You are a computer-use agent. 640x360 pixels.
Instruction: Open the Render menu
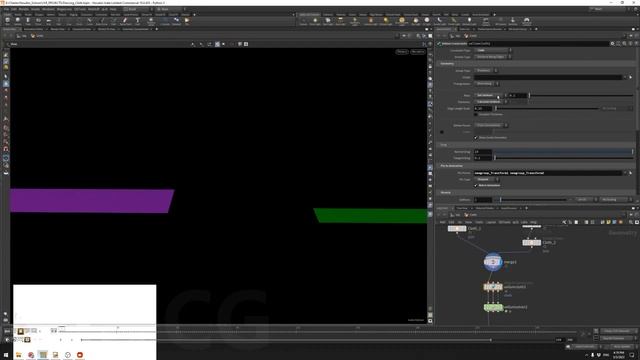[24, 9]
